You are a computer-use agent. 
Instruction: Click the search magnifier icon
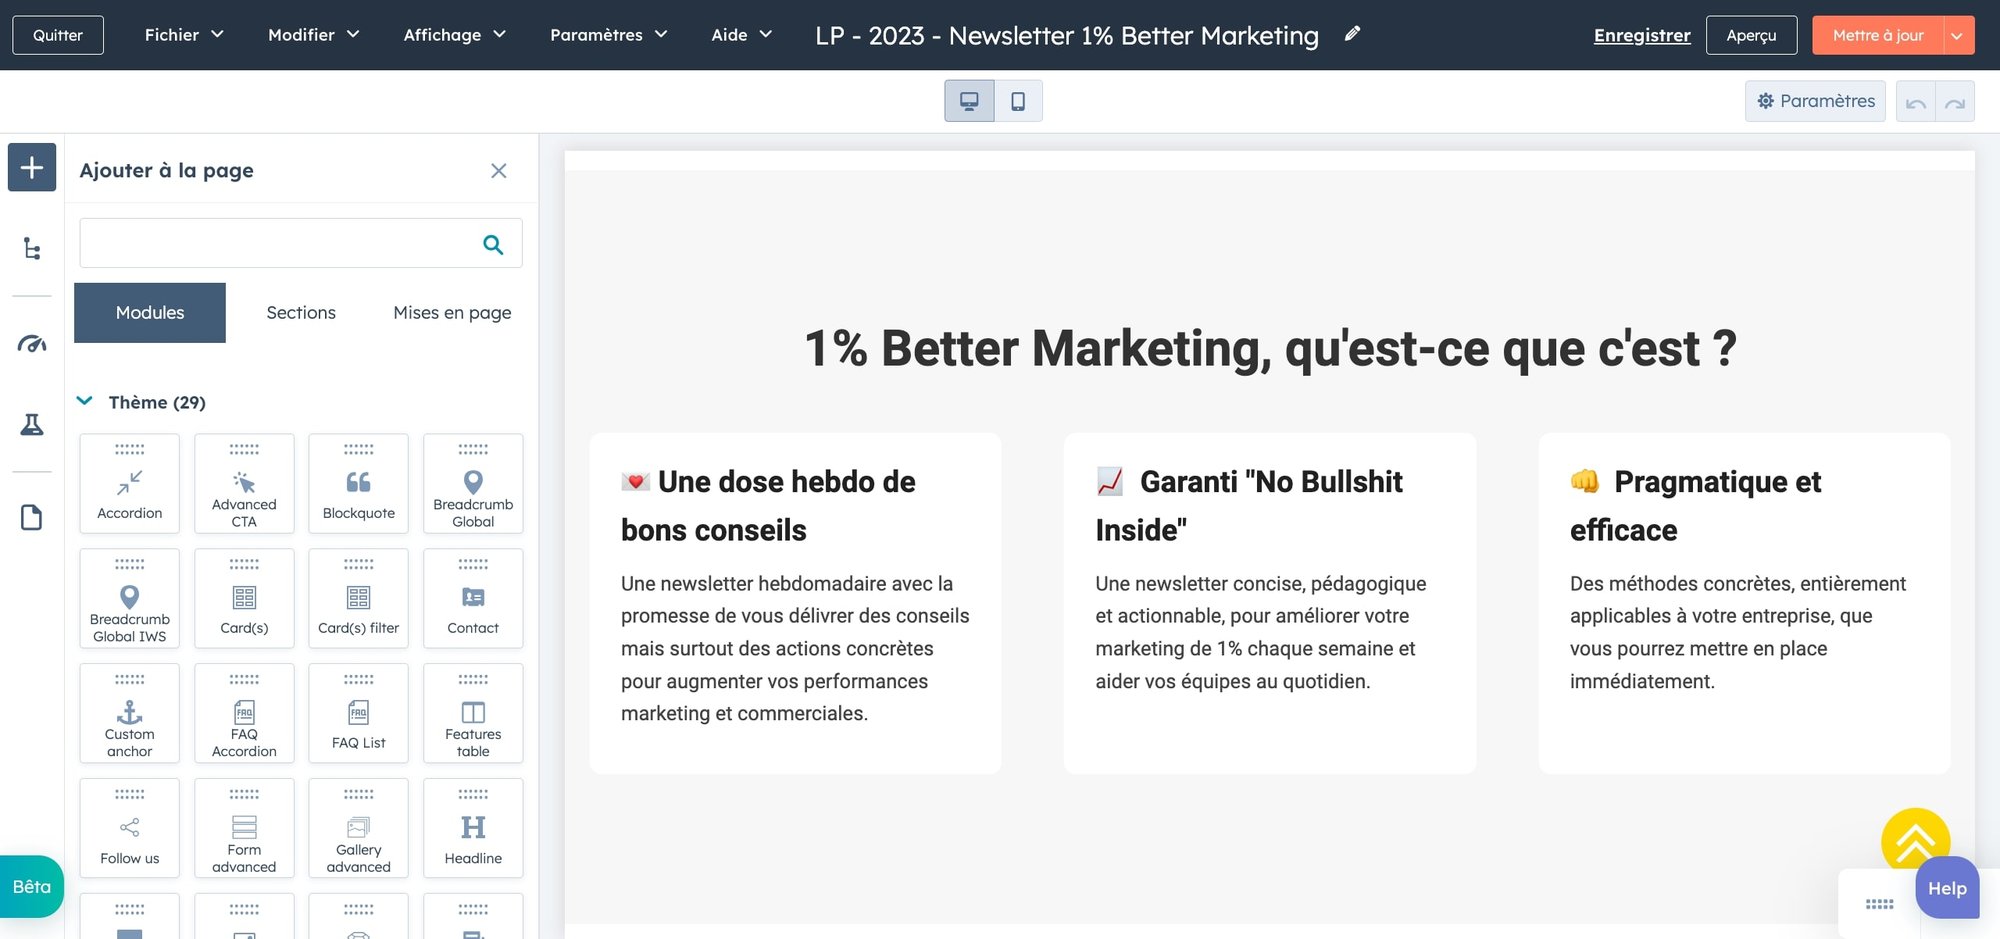tap(493, 244)
